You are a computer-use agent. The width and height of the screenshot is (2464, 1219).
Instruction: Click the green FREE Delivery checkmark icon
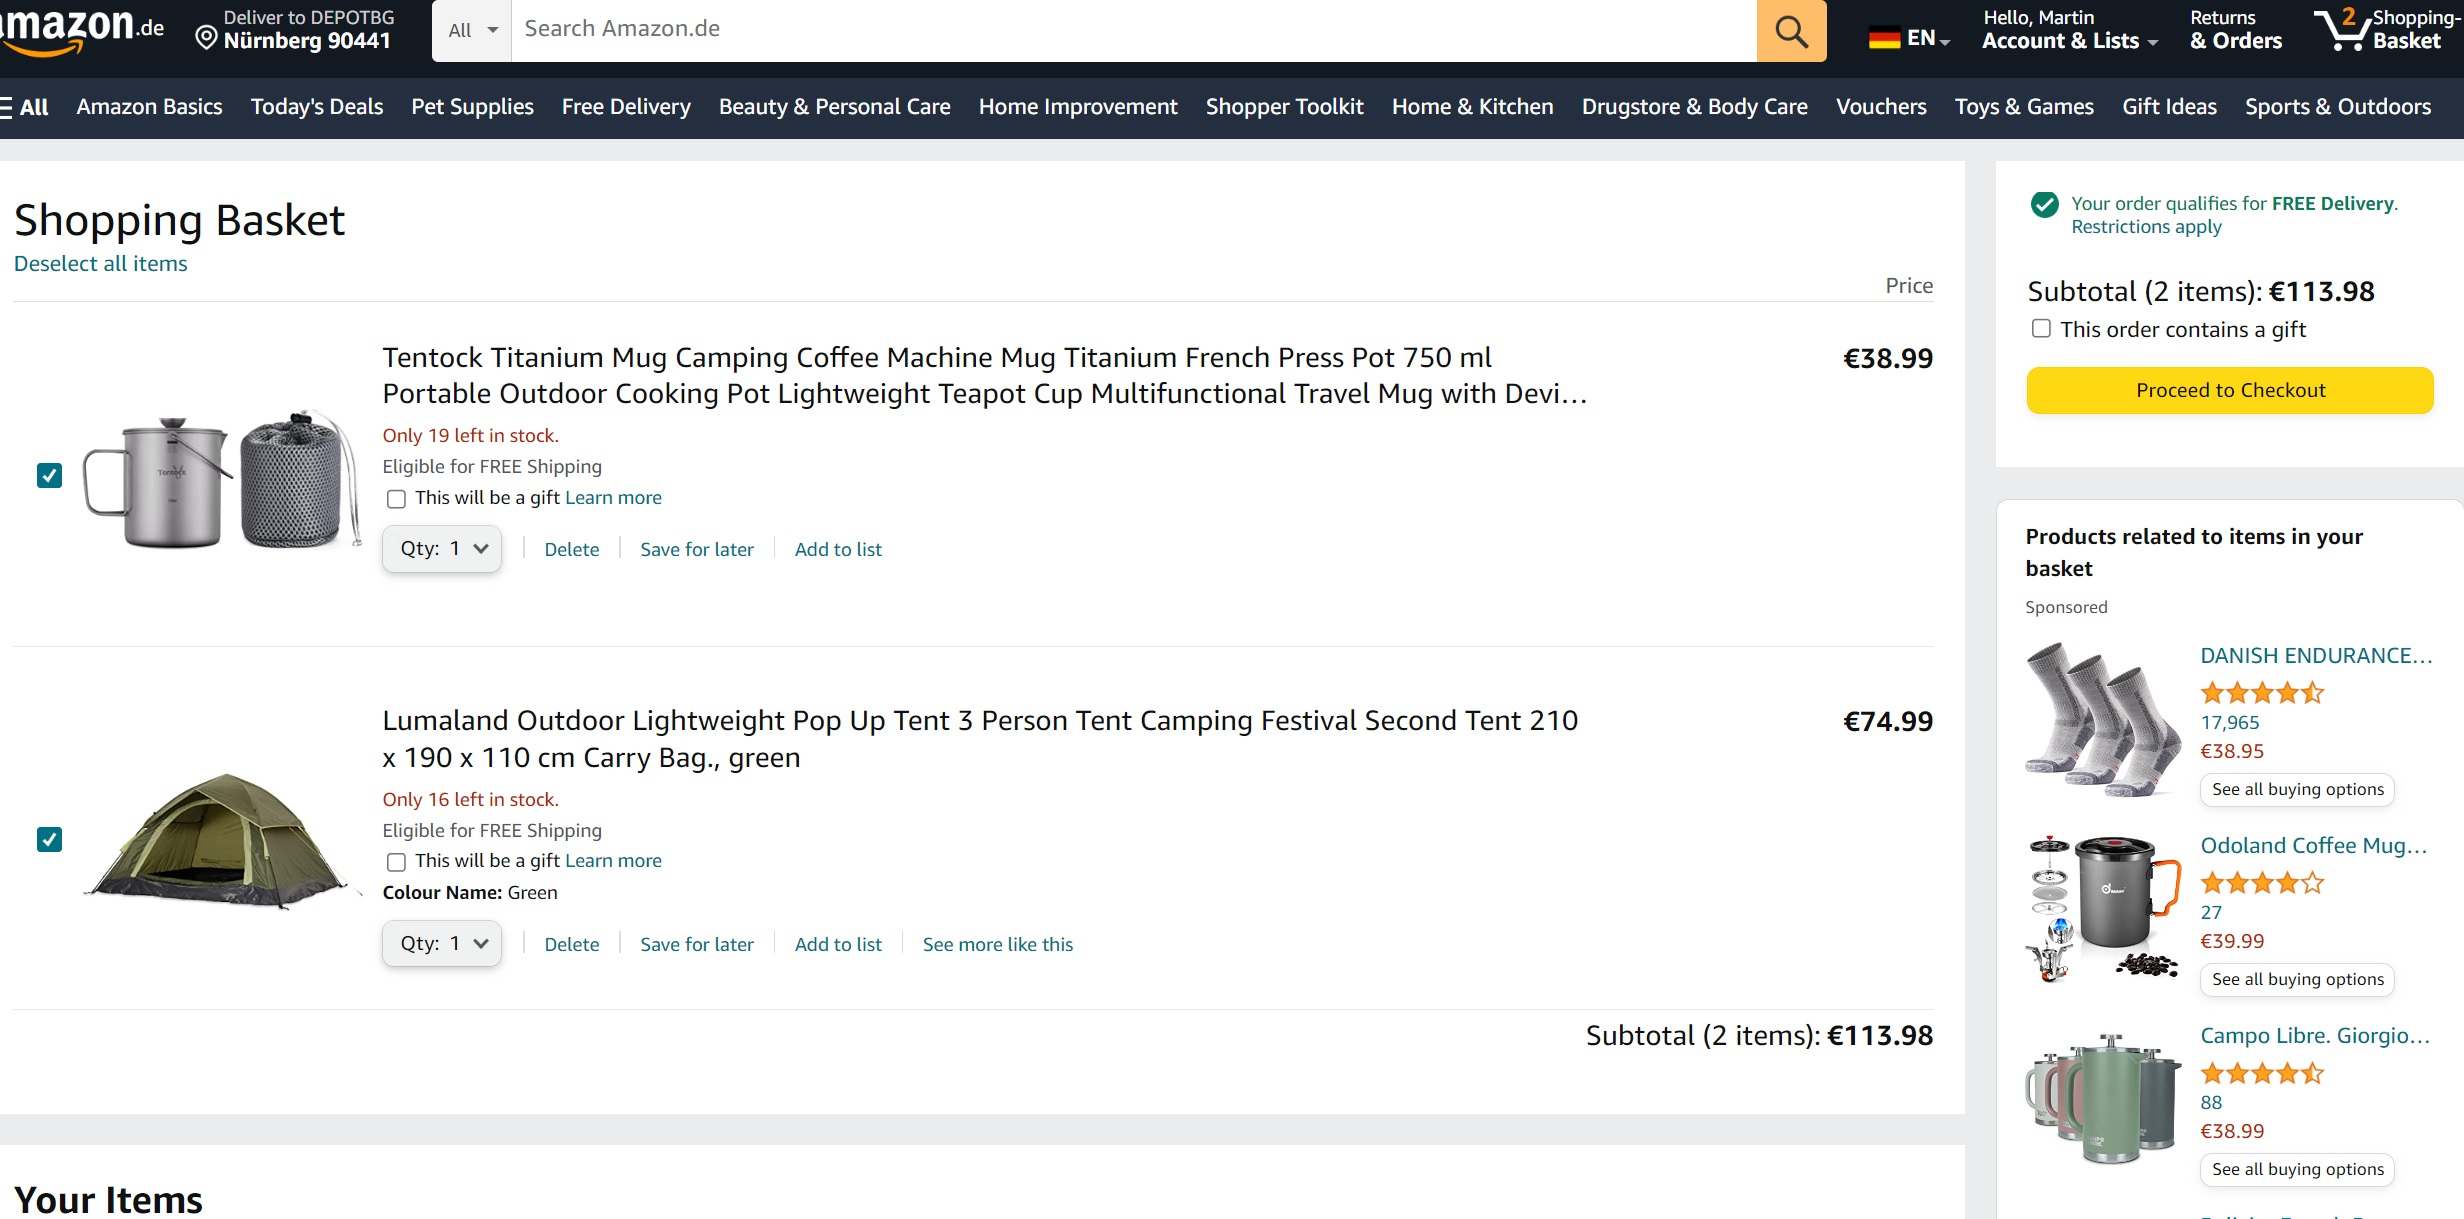click(2044, 205)
